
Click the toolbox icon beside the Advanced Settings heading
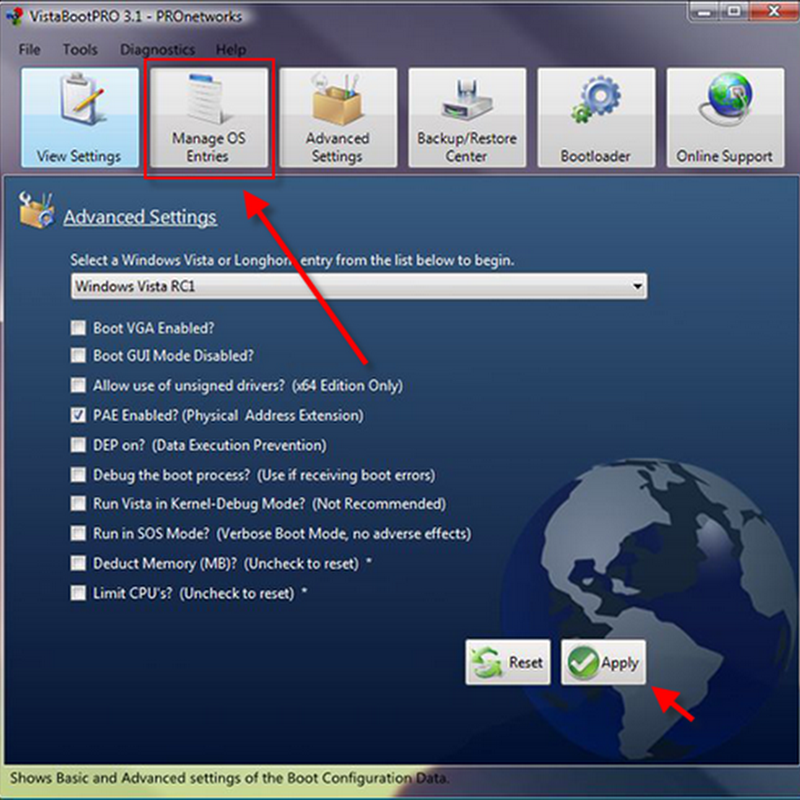coord(36,210)
